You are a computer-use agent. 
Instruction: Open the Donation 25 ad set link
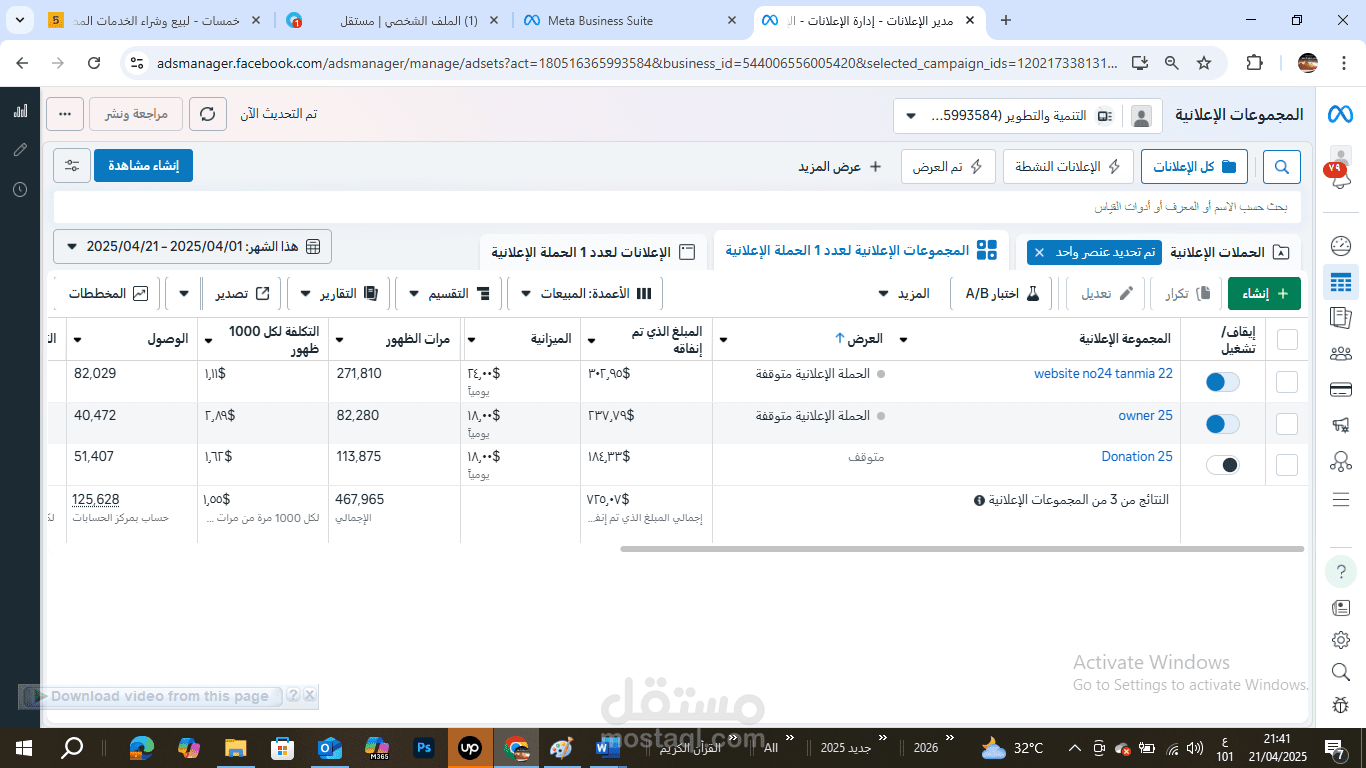click(1137, 457)
